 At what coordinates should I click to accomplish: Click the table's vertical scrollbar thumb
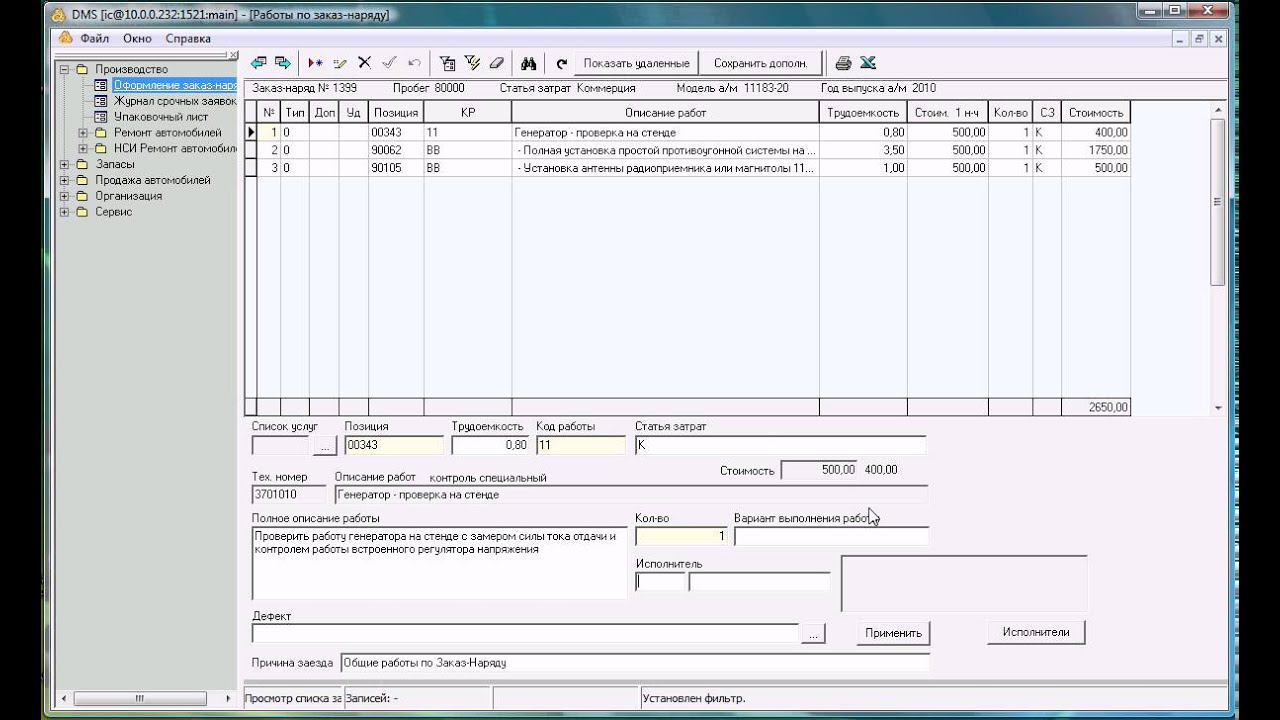pos(1217,201)
